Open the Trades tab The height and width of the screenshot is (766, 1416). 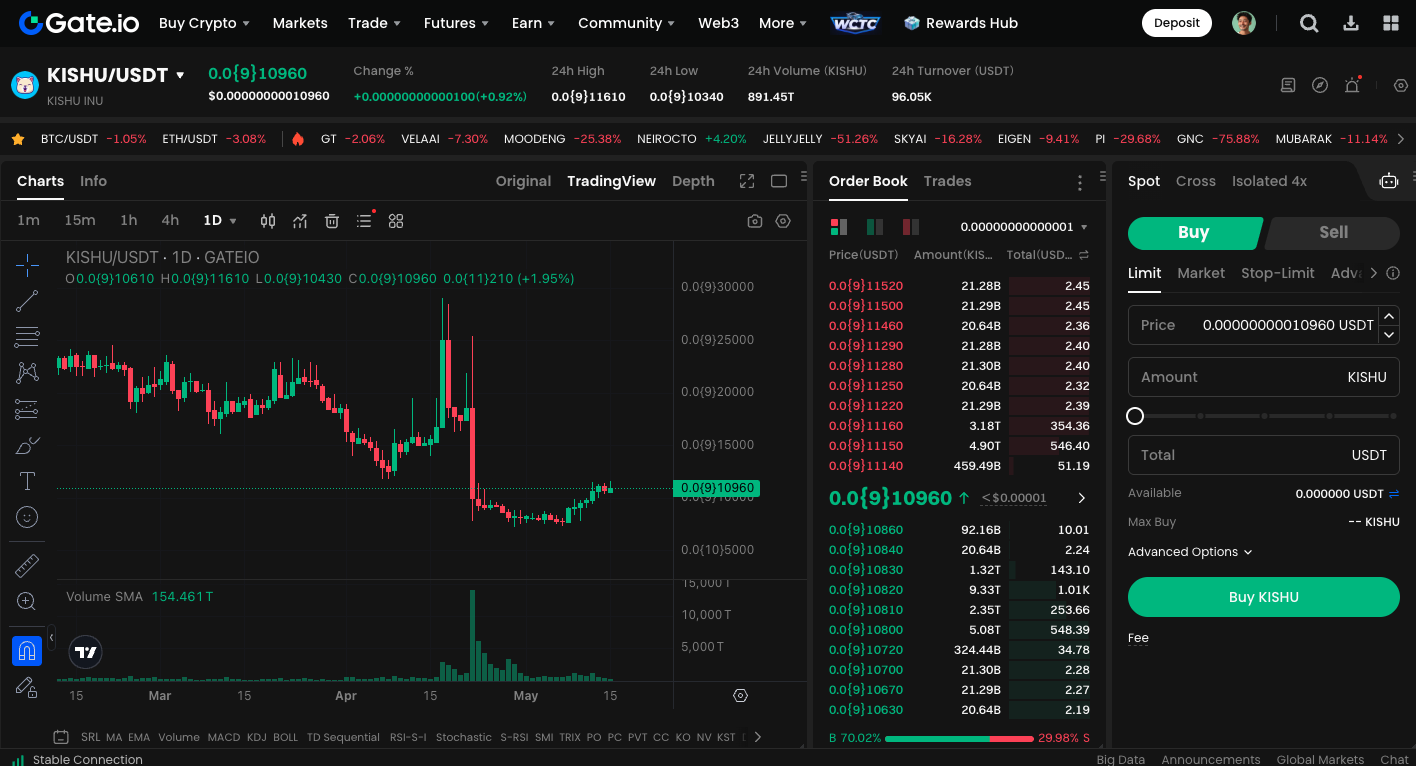948,181
